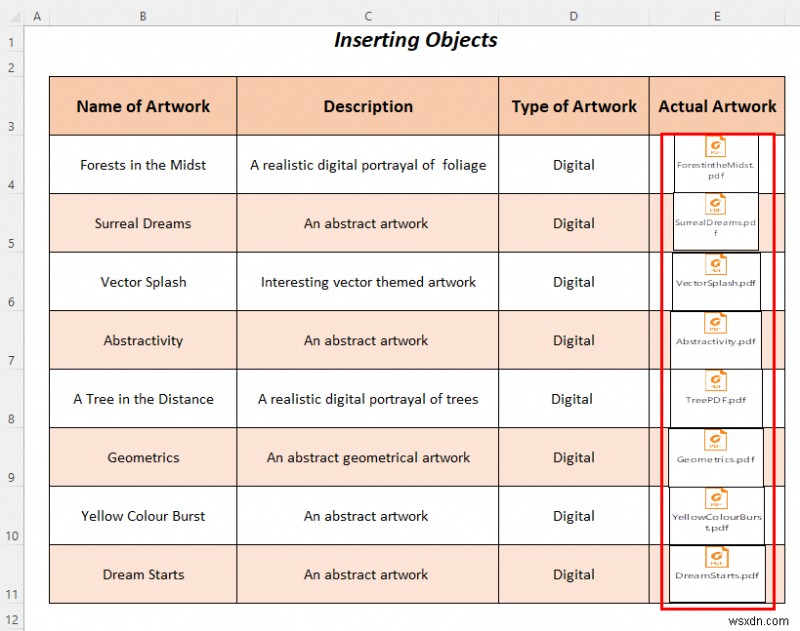Select row 10 header
This screenshot has width=800, height=631.
[12, 516]
